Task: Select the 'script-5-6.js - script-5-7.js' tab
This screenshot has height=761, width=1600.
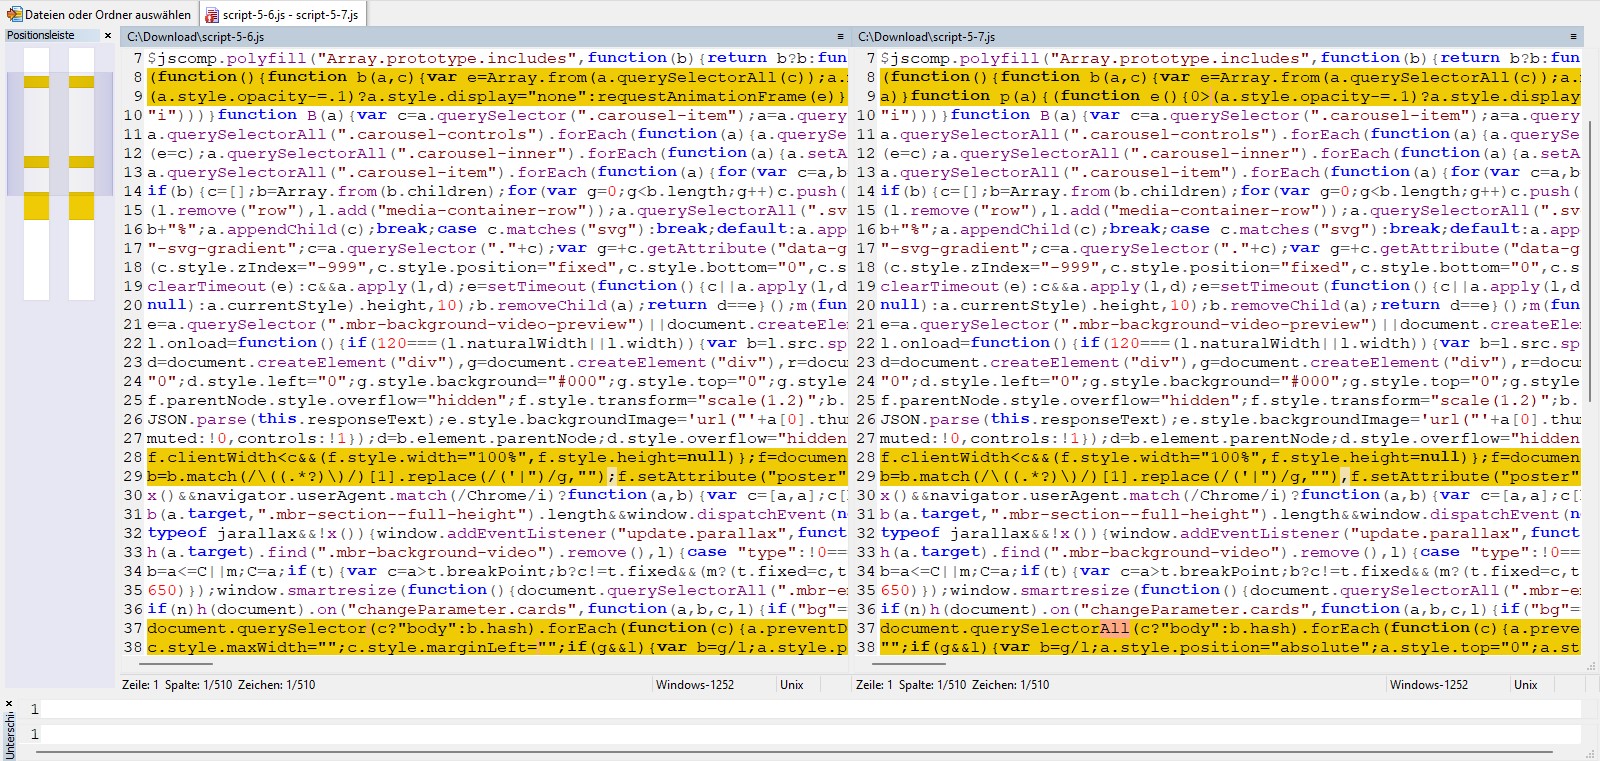Action: pyautogui.click(x=283, y=14)
